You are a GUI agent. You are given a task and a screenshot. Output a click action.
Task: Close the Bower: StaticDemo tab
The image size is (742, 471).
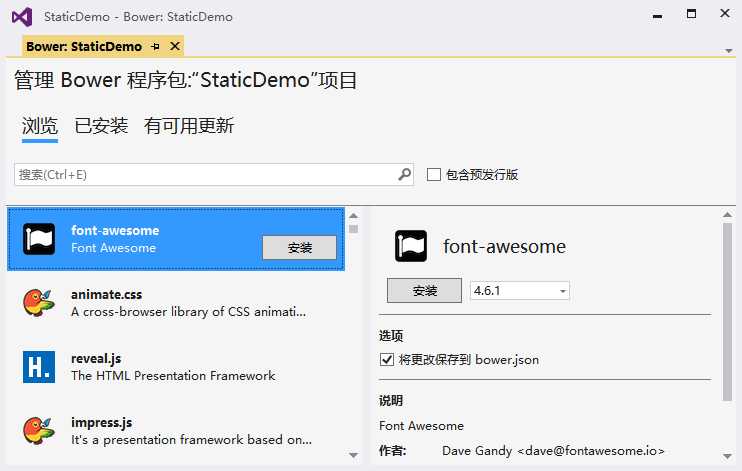175,46
